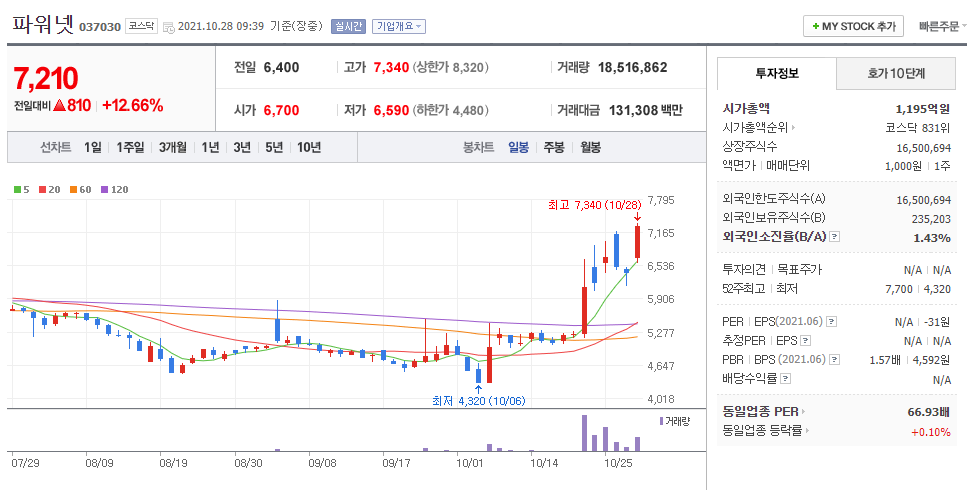The width and height of the screenshot is (977, 490).
Task: Open 동일업종 PER link
Action: pos(763,411)
